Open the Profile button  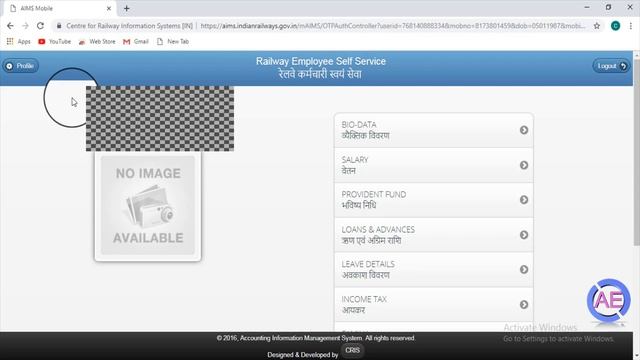(21, 66)
